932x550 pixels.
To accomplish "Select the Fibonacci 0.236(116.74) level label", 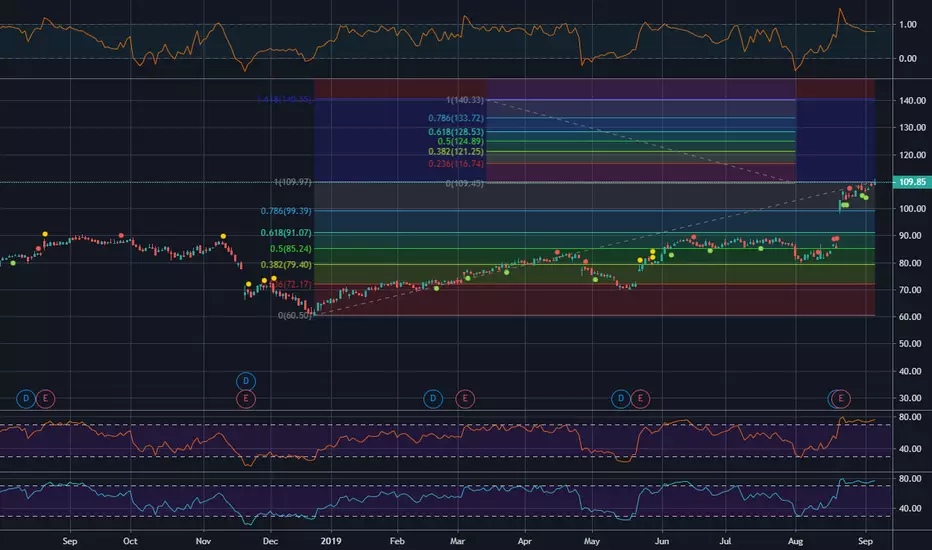I will [456, 164].
